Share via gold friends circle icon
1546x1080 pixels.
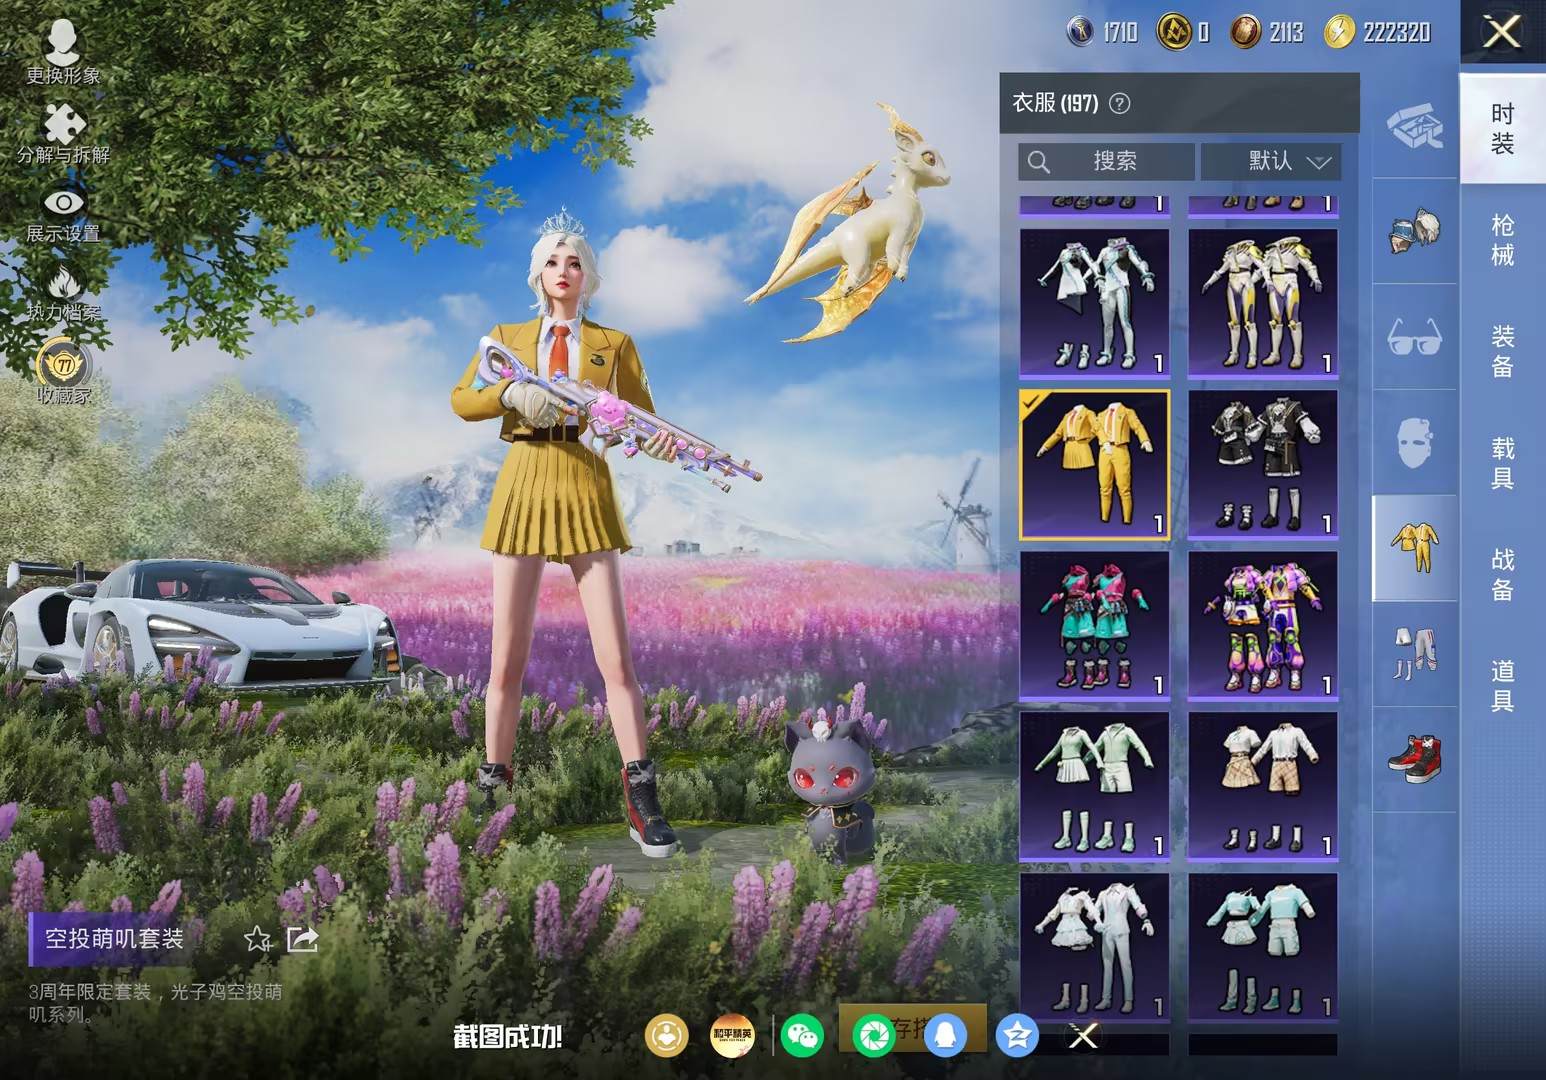pyautogui.click(x=667, y=1035)
